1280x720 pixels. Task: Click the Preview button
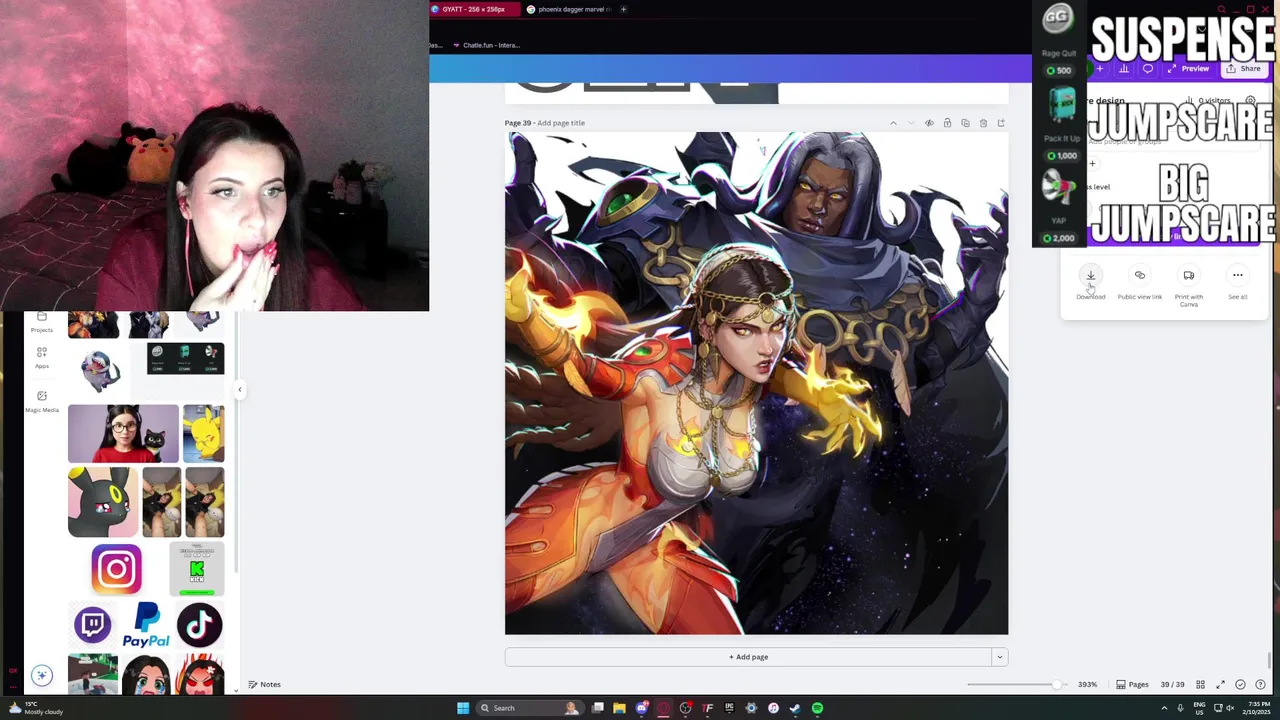coord(1188,69)
